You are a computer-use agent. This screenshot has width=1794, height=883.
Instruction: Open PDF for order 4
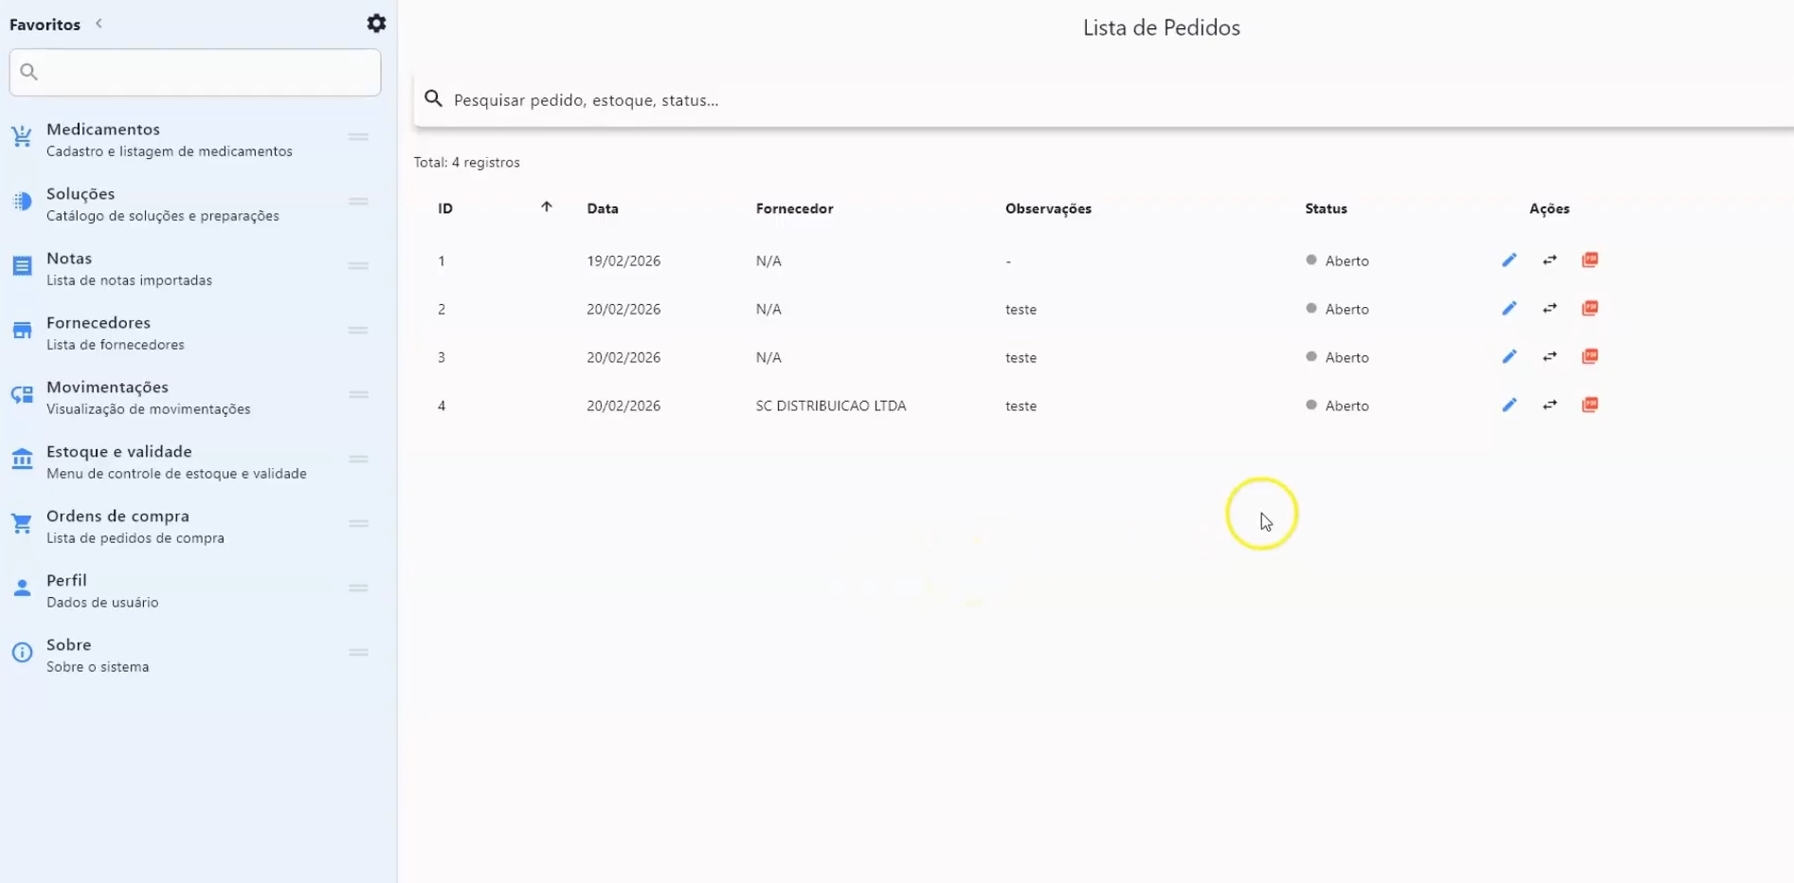pyautogui.click(x=1590, y=405)
